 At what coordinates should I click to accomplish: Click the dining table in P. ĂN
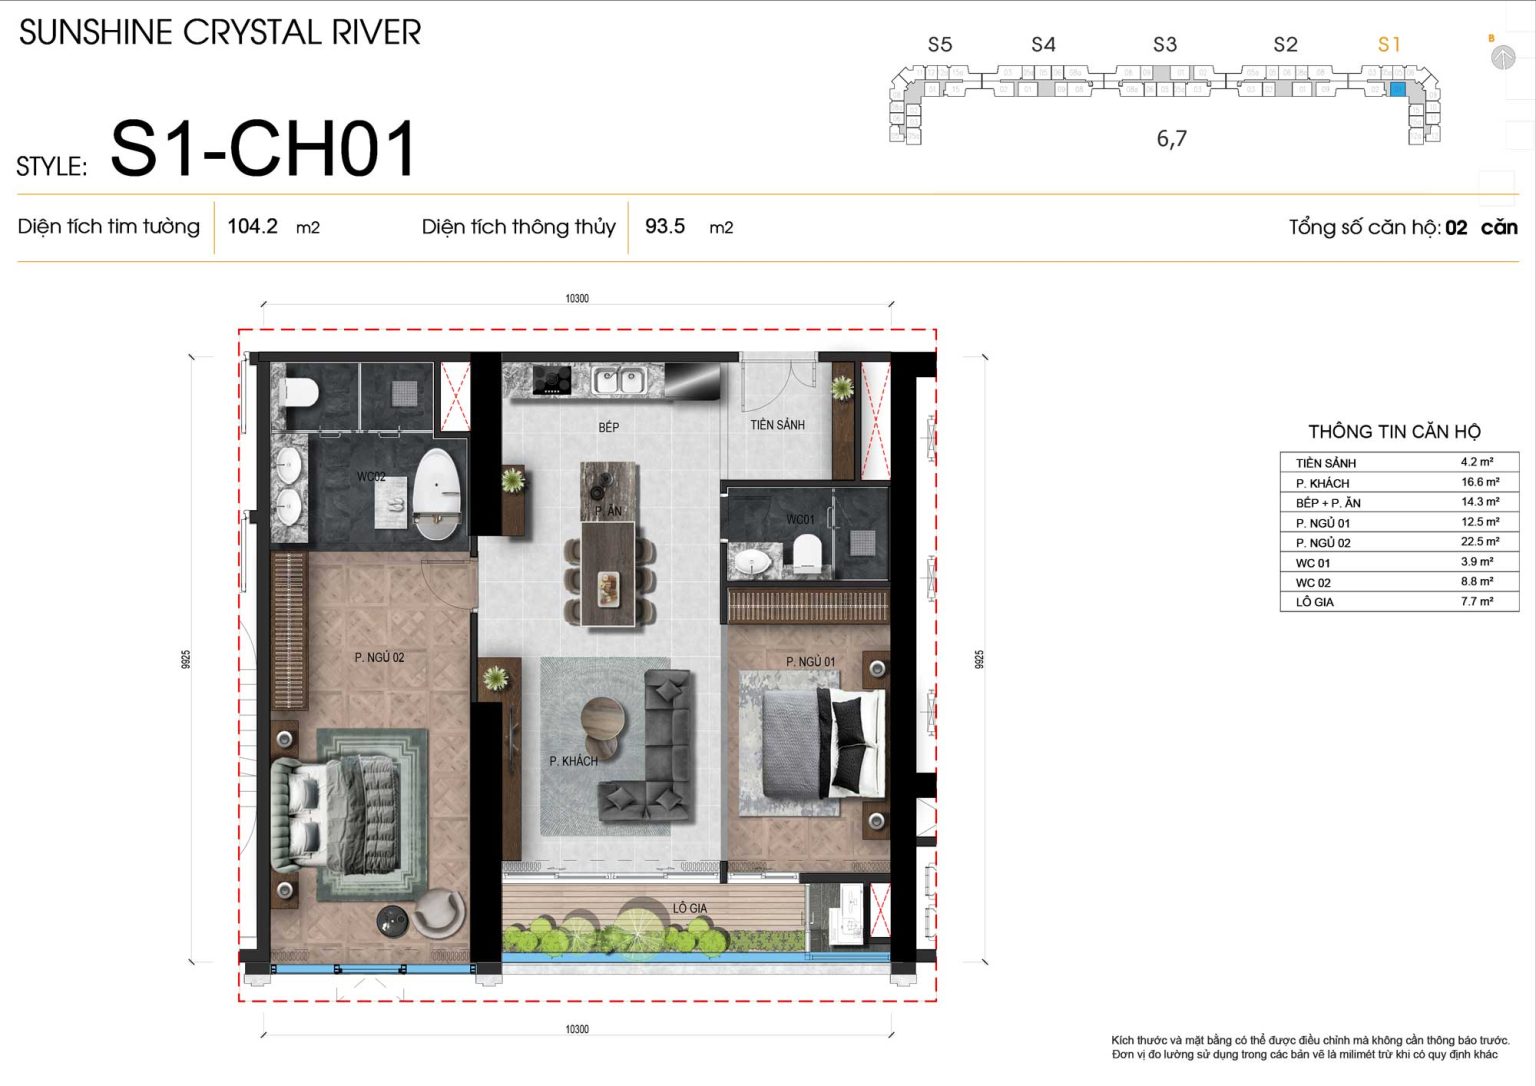click(610, 573)
